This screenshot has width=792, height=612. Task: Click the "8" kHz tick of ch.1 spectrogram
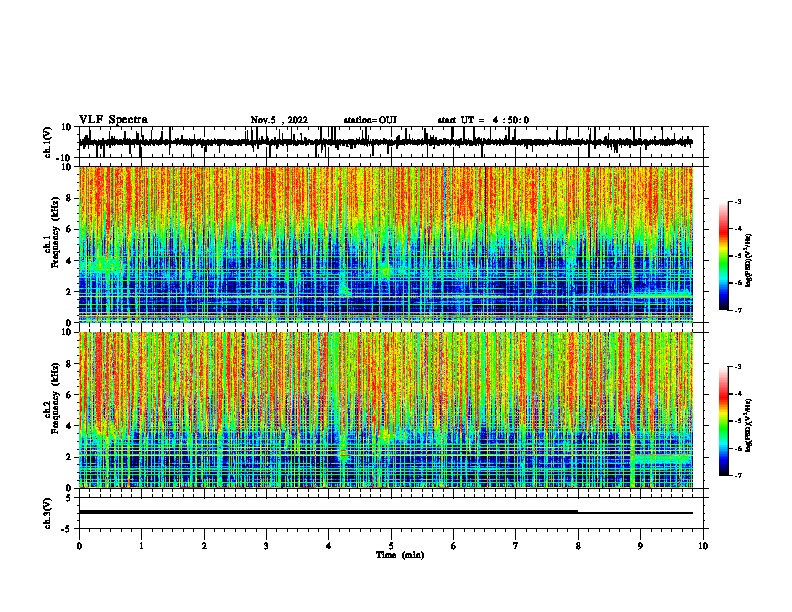tap(69, 198)
